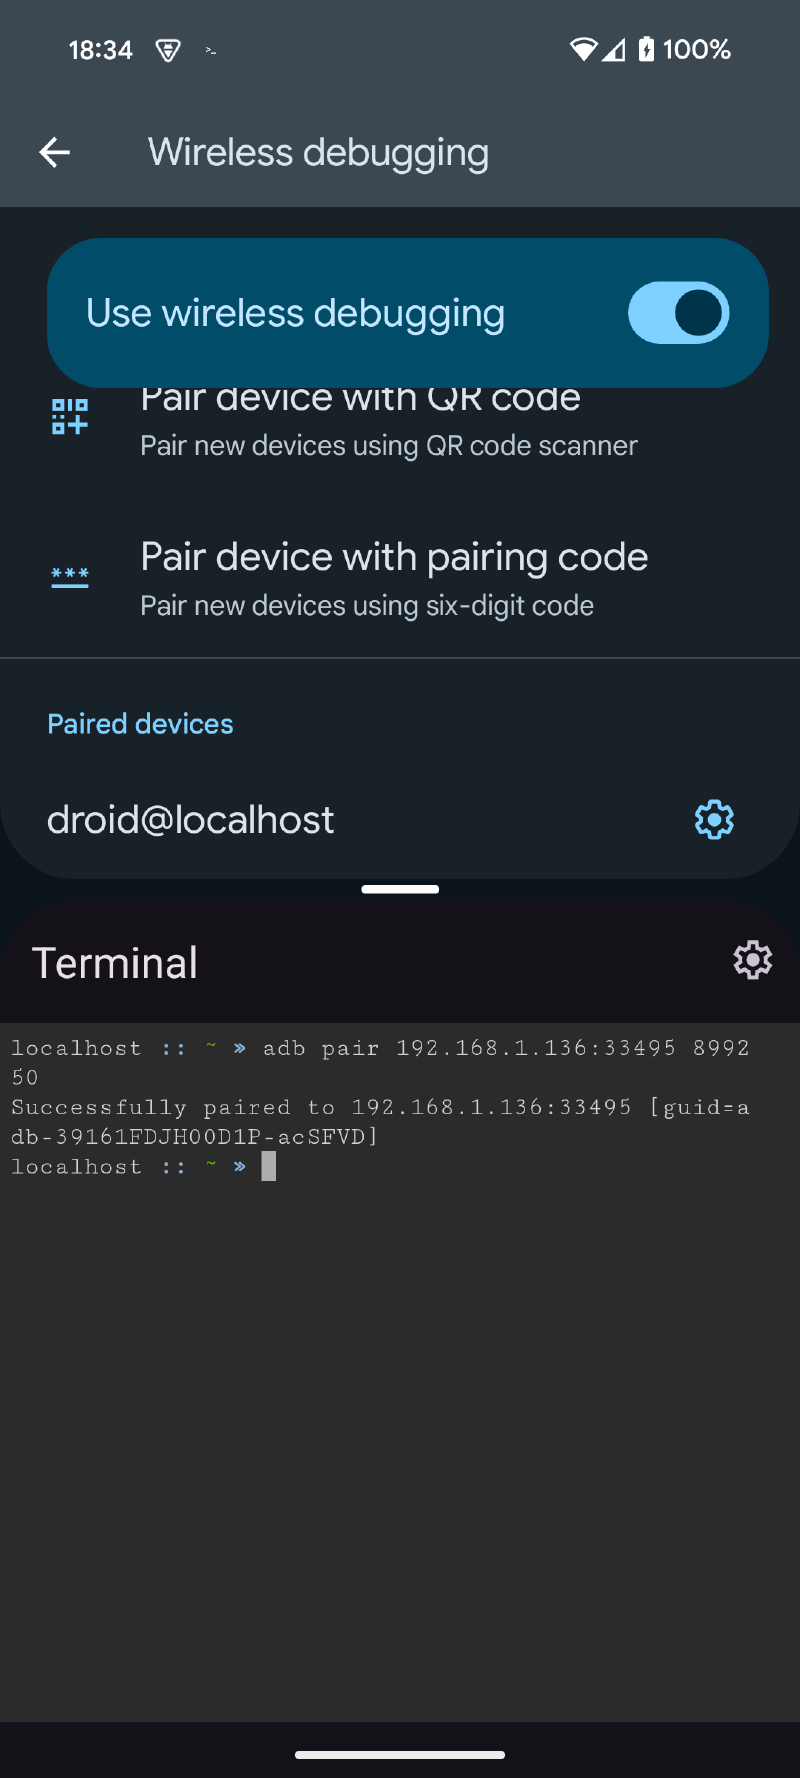Open settings gear for droid@localhost
This screenshot has height=1778, width=800.
click(x=714, y=820)
